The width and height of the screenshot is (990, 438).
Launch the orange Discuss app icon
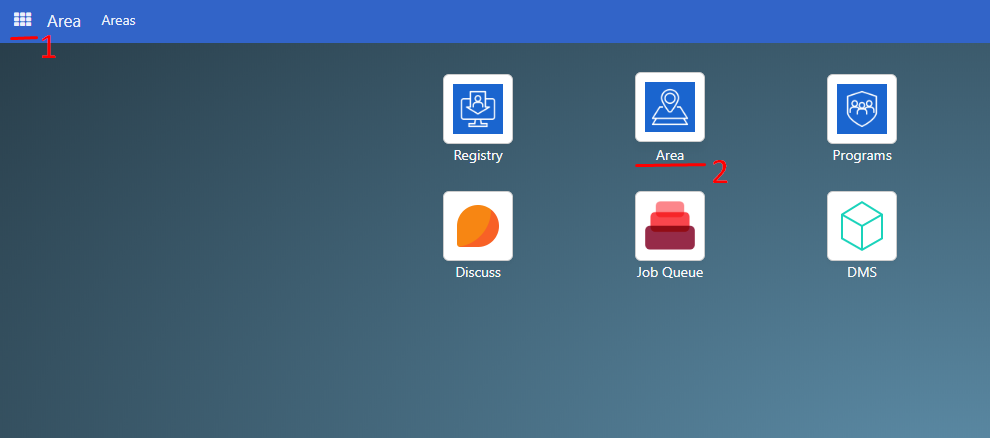pos(478,225)
